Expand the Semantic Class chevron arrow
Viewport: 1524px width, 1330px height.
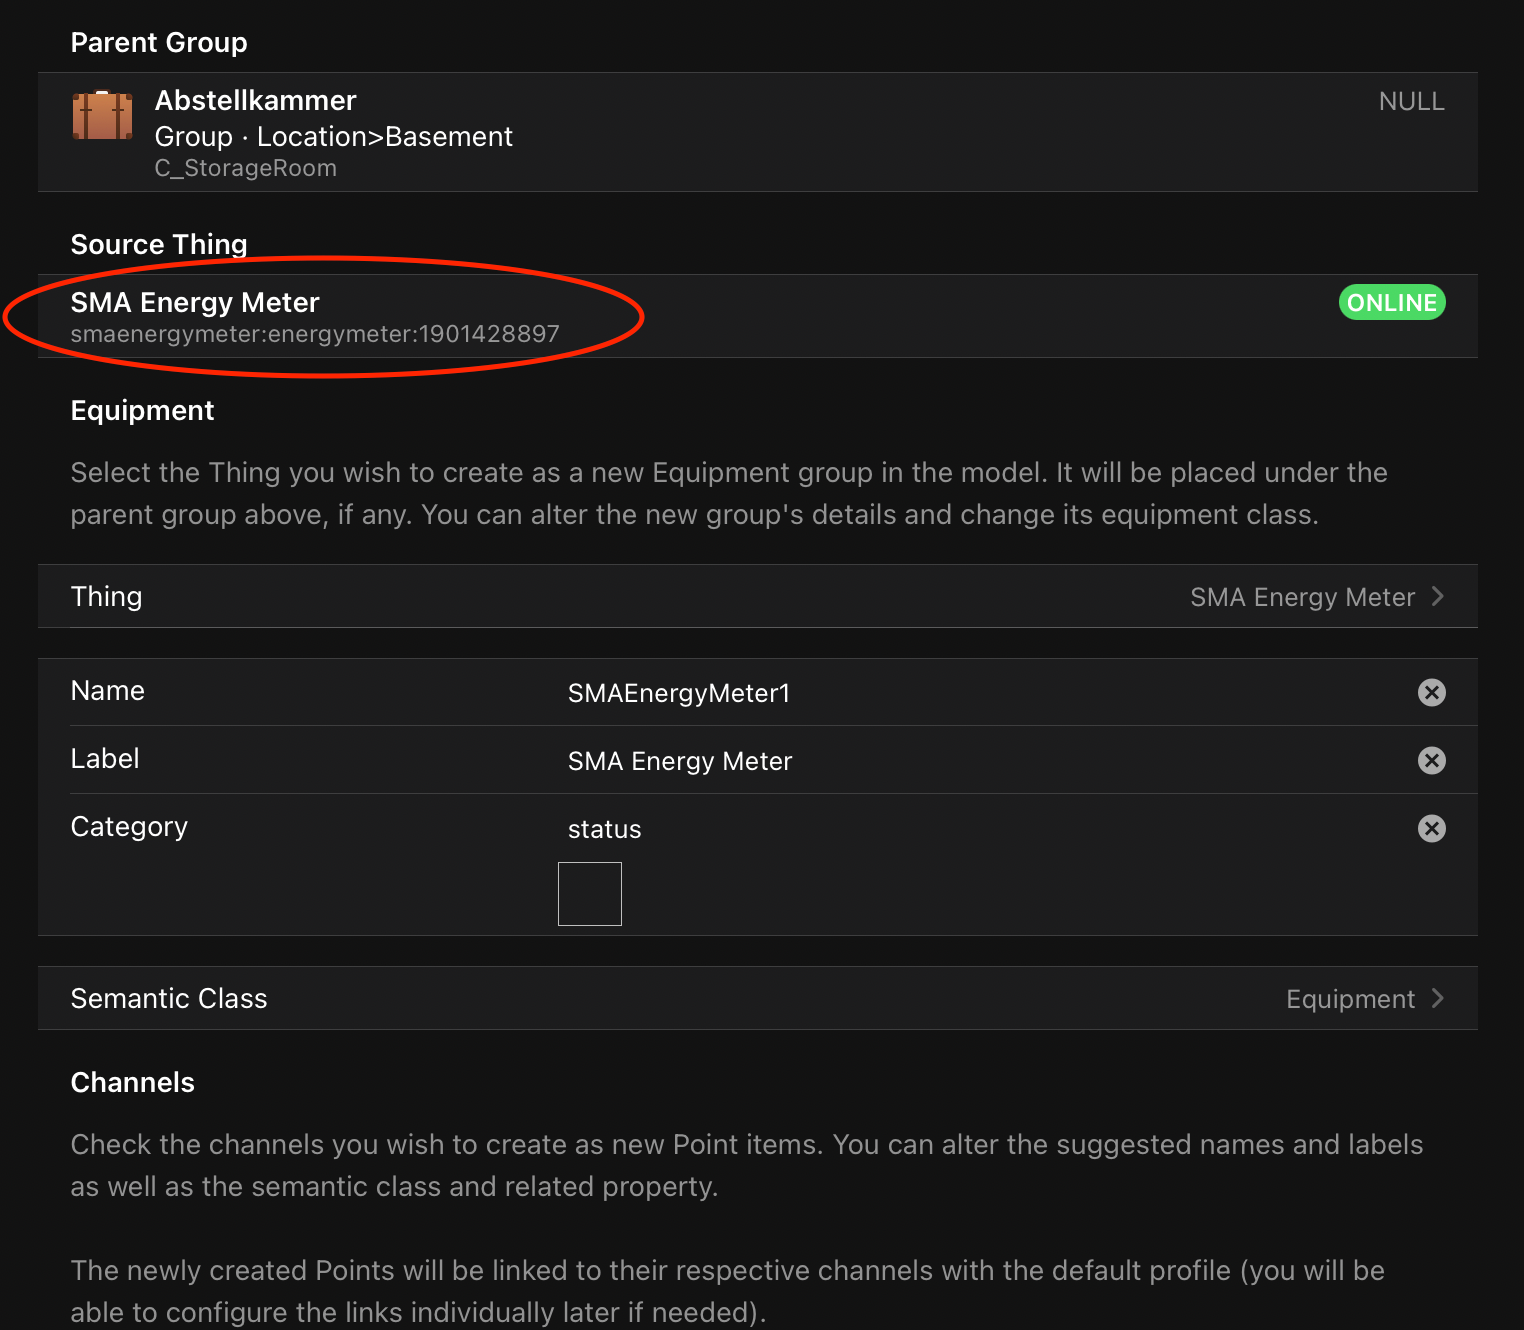[x=1438, y=998]
